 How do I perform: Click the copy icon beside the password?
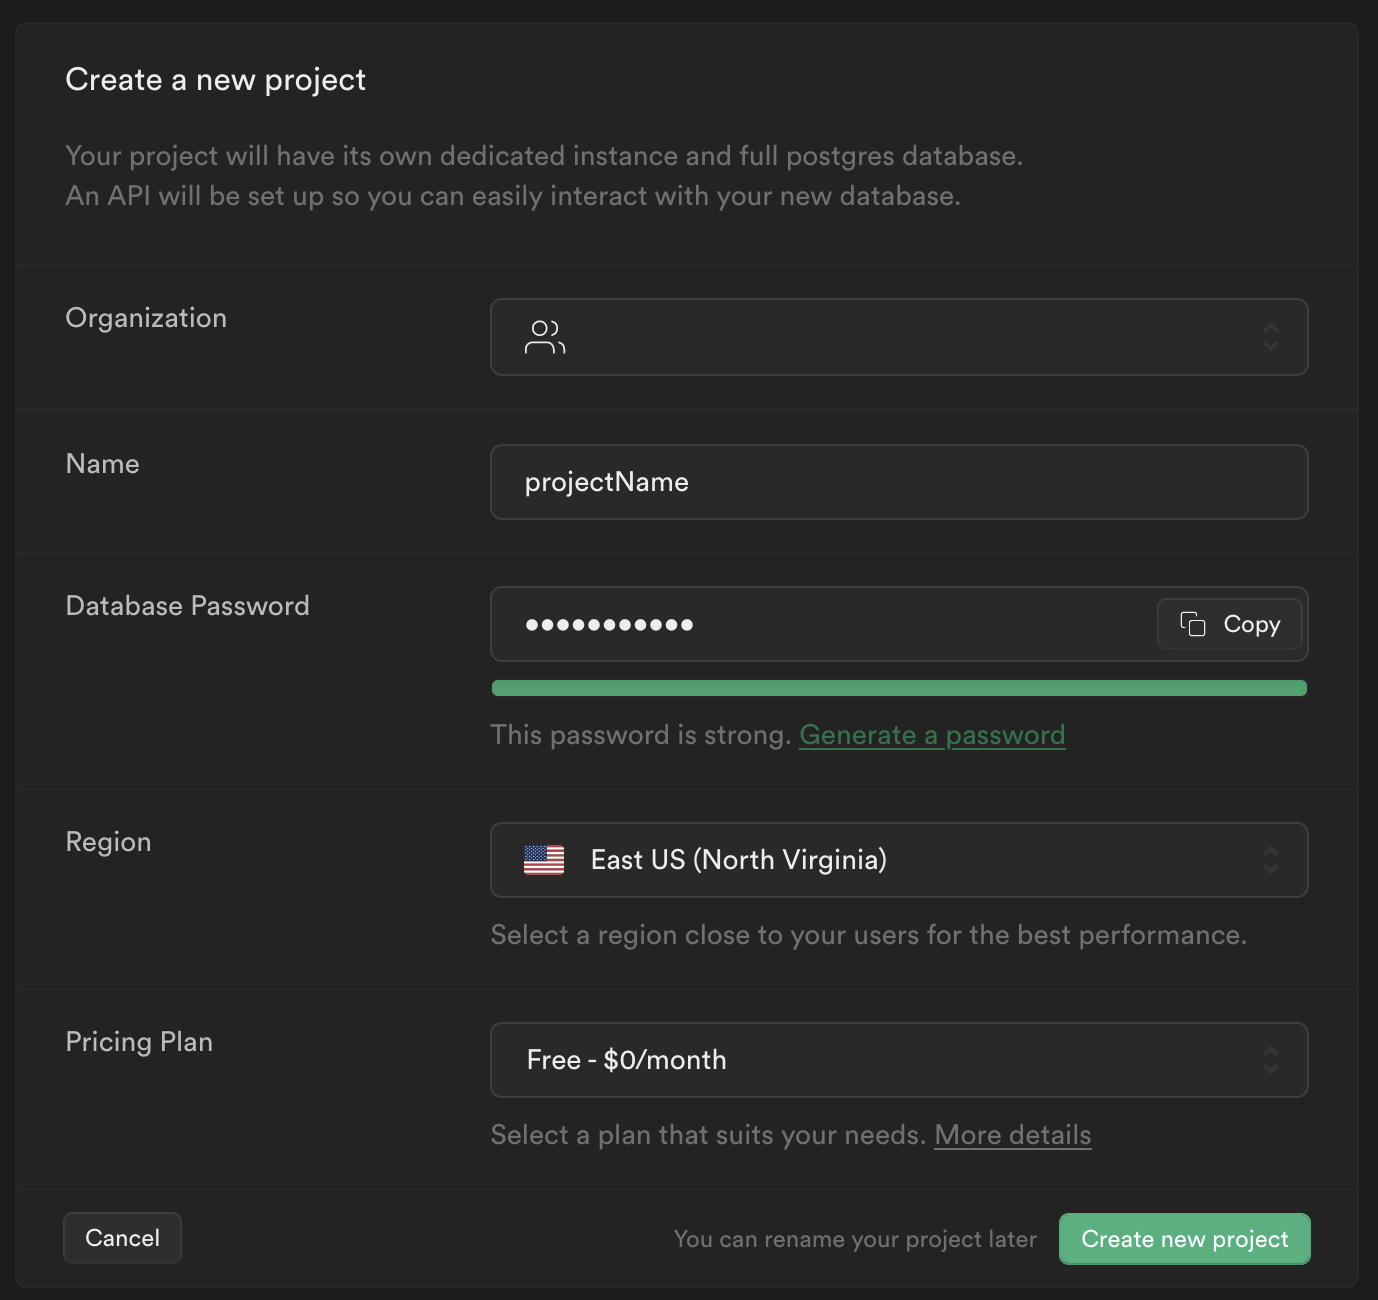(1192, 624)
